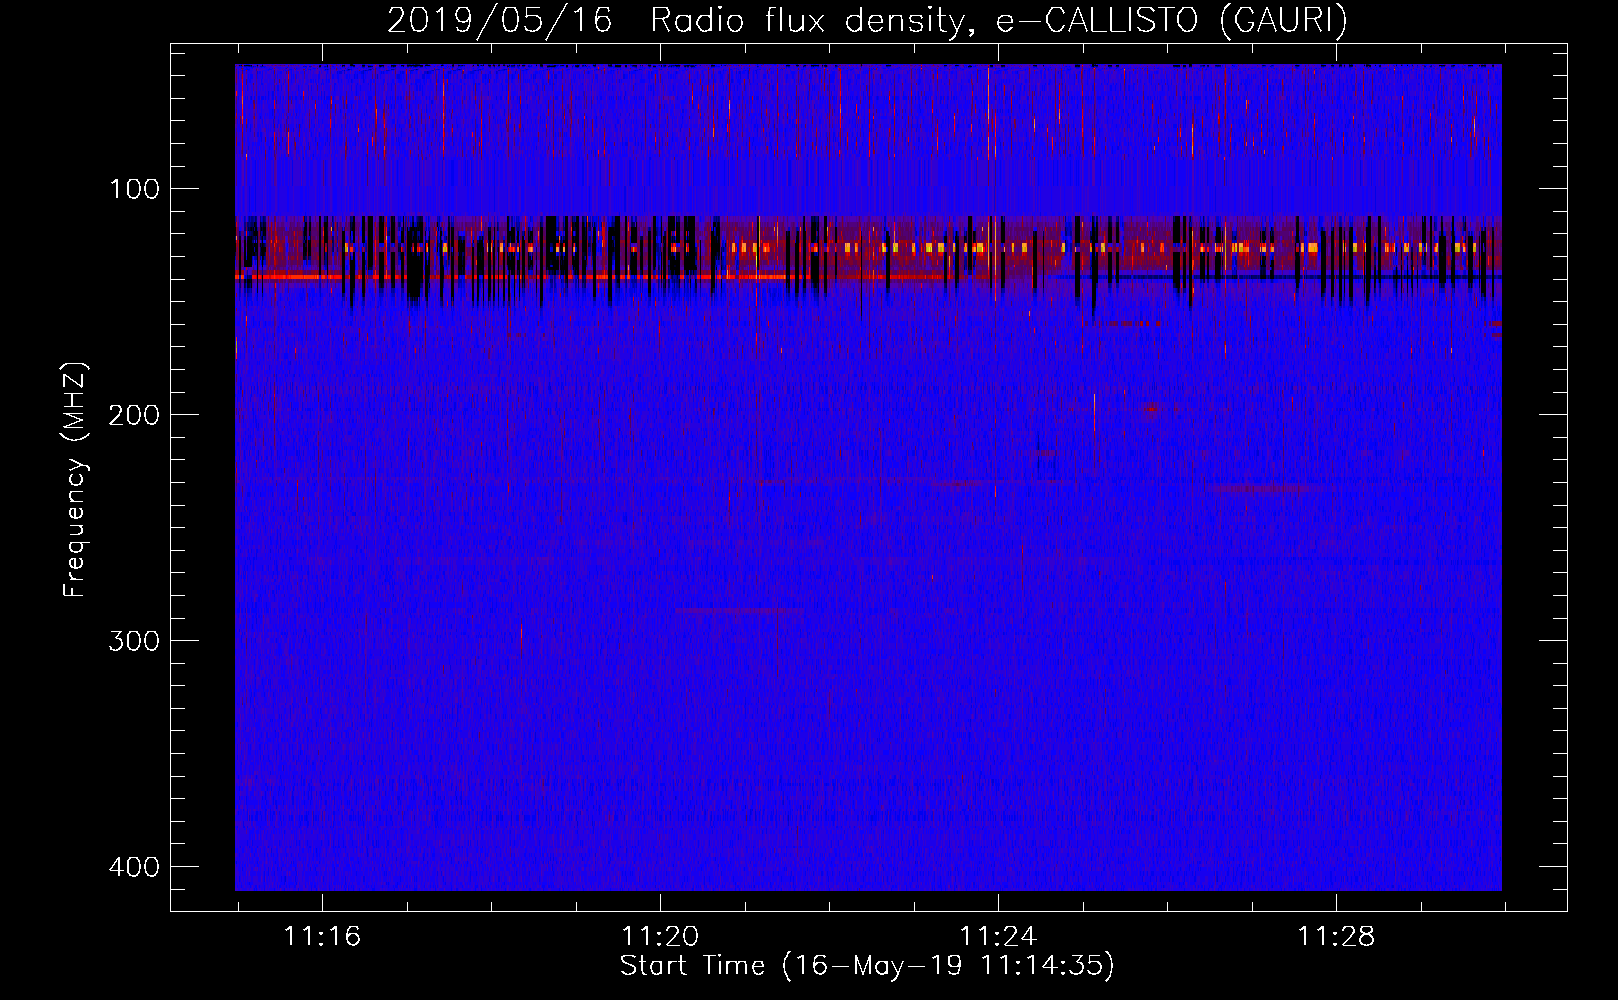The height and width of the screenshot is (1000, 1618).
Task: Select the 200 frequency axis label
Action: (x=134, y=415)
